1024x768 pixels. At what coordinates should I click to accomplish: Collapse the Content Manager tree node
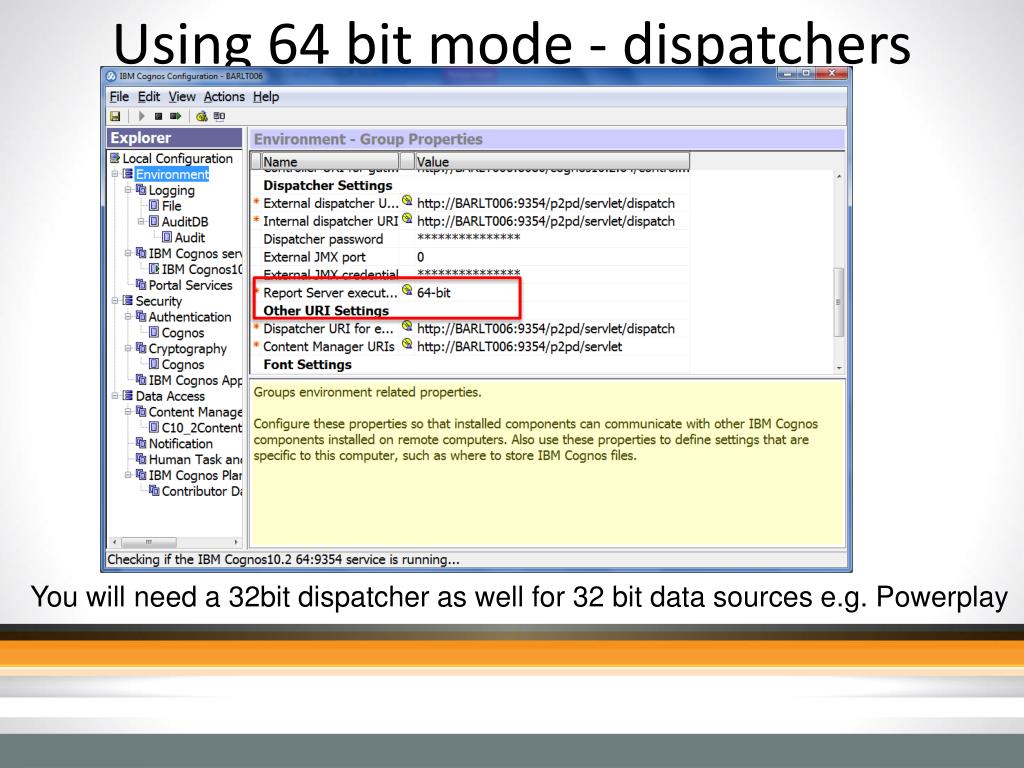point(129,411)
